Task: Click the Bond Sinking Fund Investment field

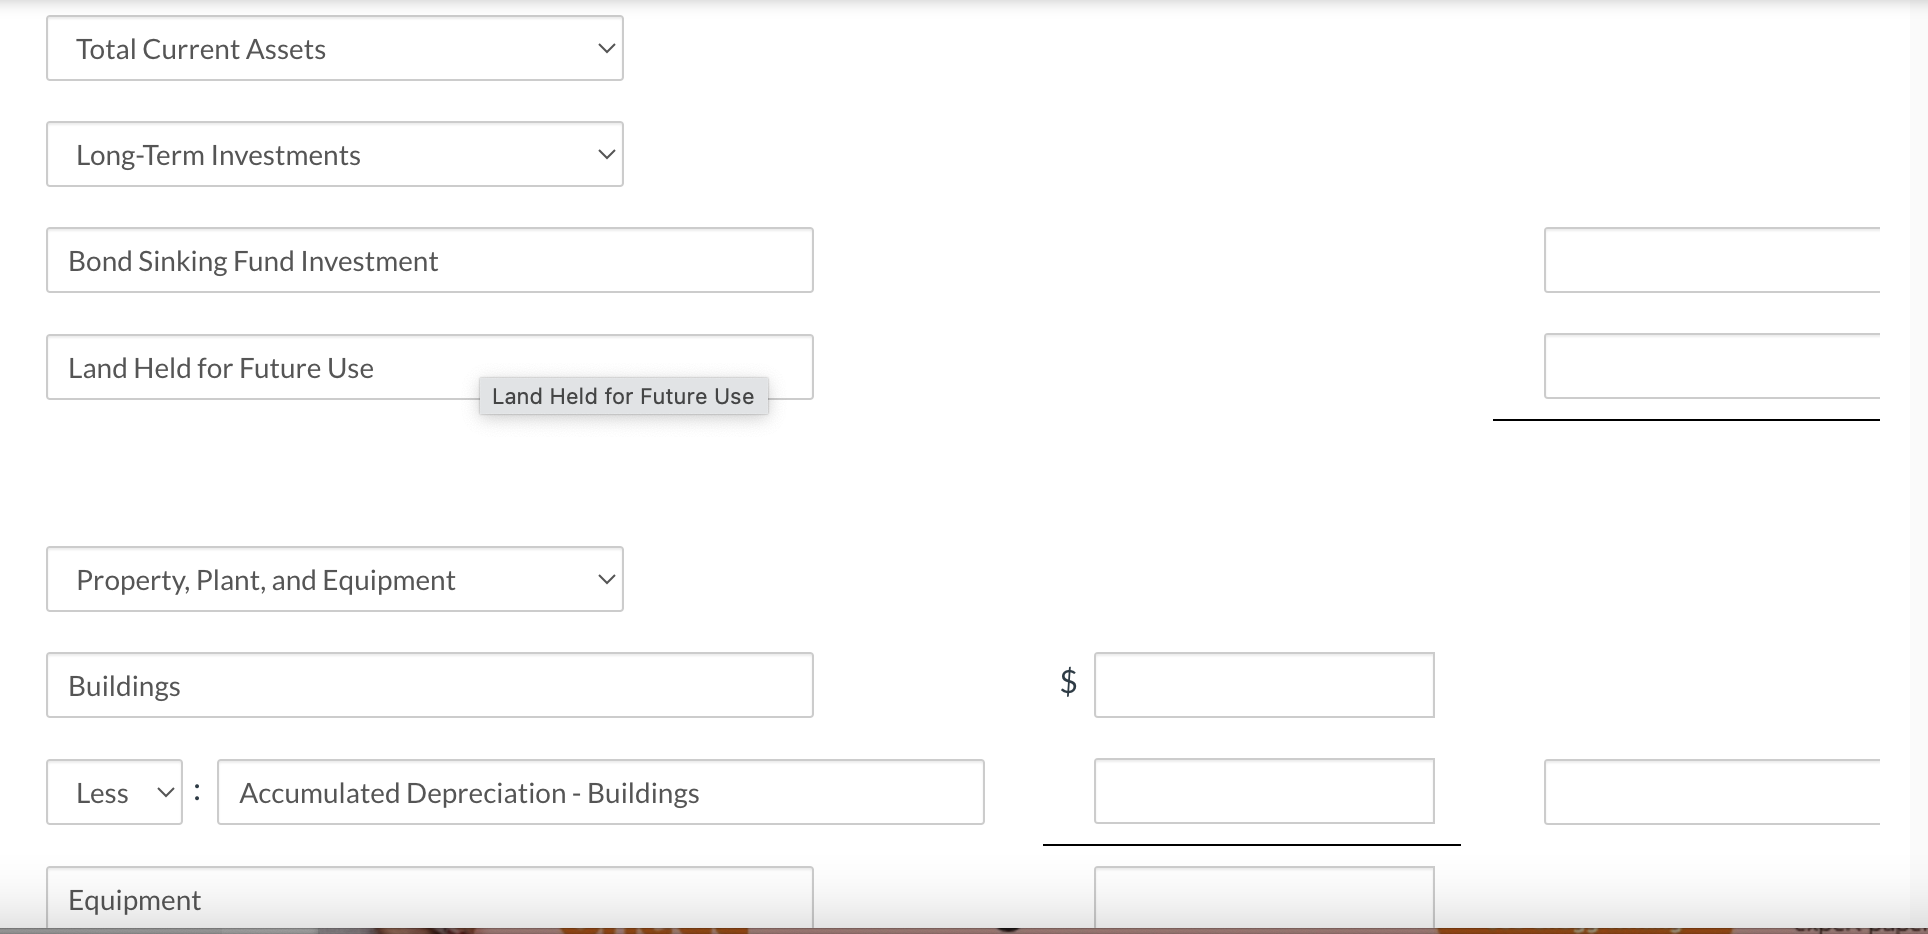Action: pos(430,260)
